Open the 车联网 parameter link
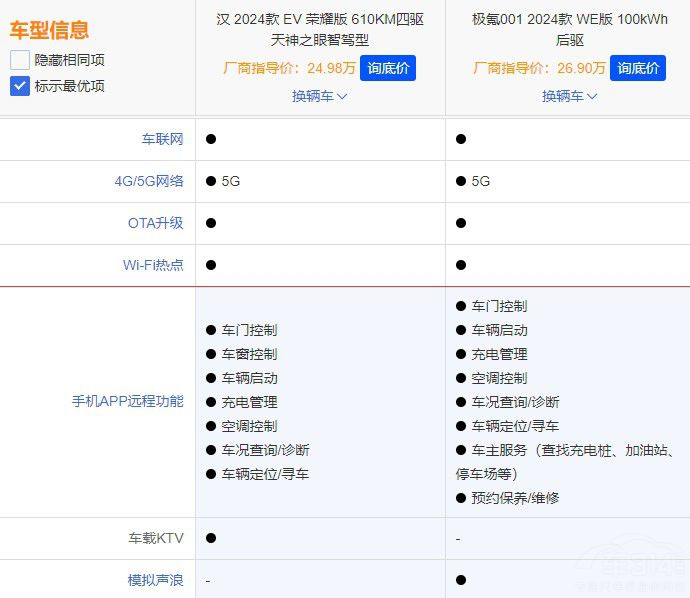 162,139
